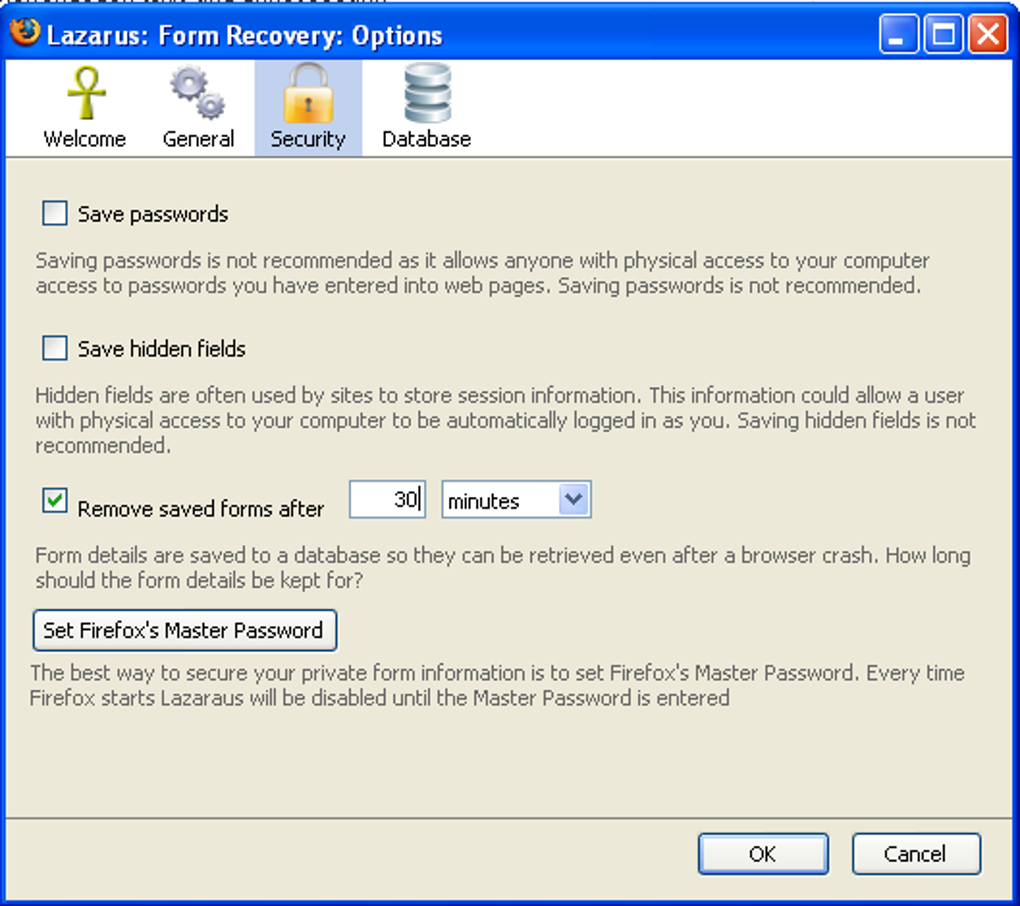Minimize the Lazarus Options window
The width and height of the screenshot is (1020, 906).
(x=898, y=33)
